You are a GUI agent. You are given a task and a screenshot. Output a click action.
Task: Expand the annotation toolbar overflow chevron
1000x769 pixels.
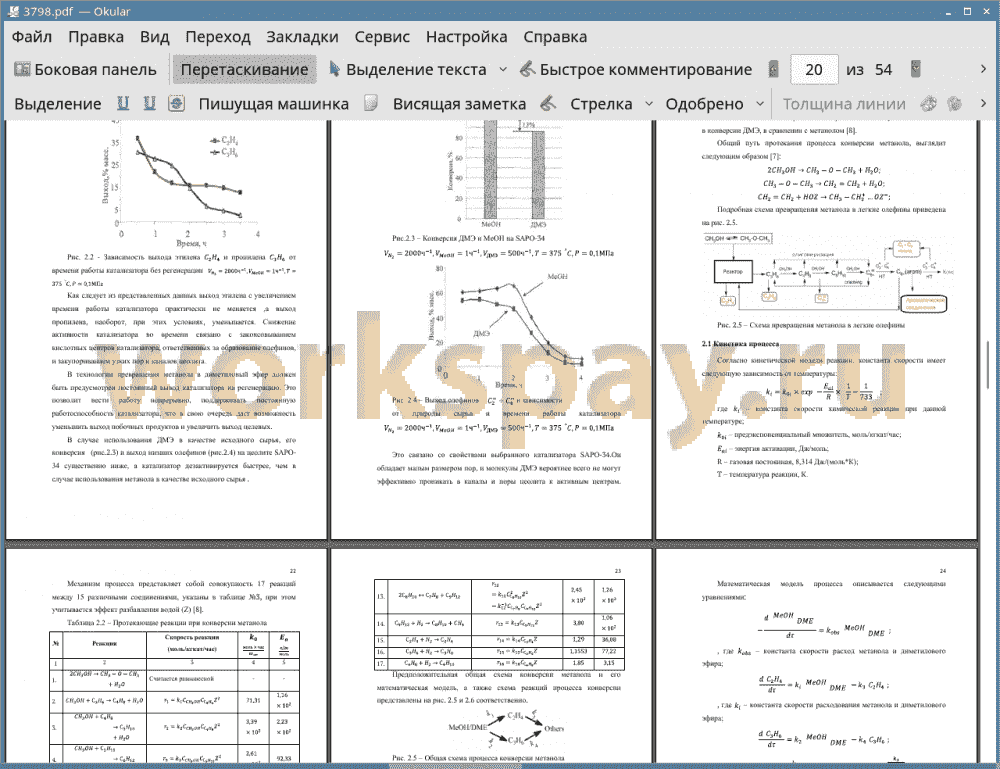click(x=983, y=103)
